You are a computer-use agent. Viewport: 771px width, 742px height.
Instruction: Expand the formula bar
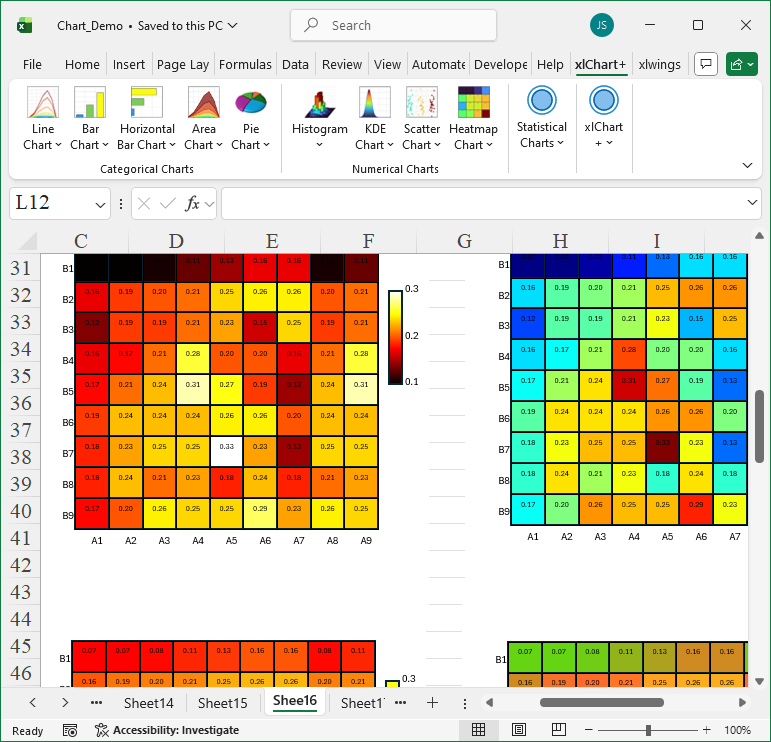pyautogui.click(x=753, y=204)
